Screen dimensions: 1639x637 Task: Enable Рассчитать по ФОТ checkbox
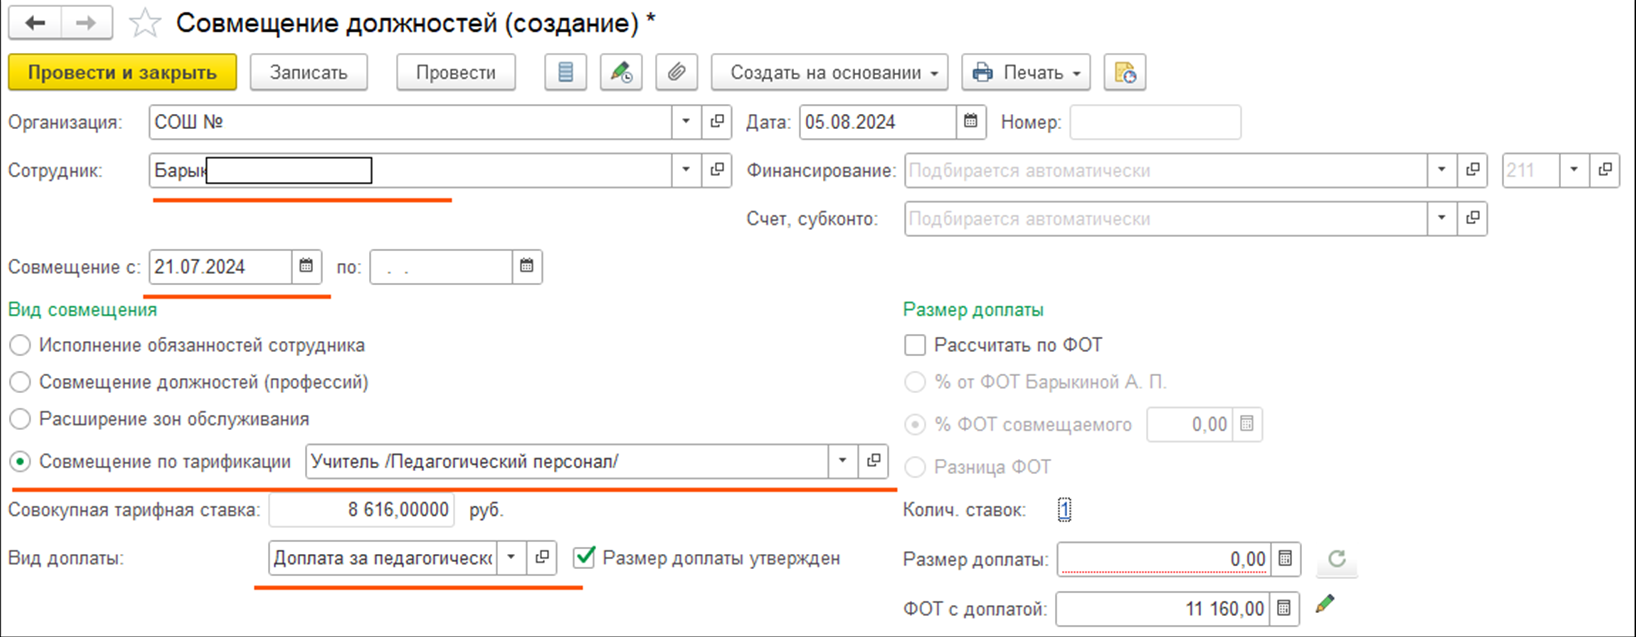coord(915,345)
